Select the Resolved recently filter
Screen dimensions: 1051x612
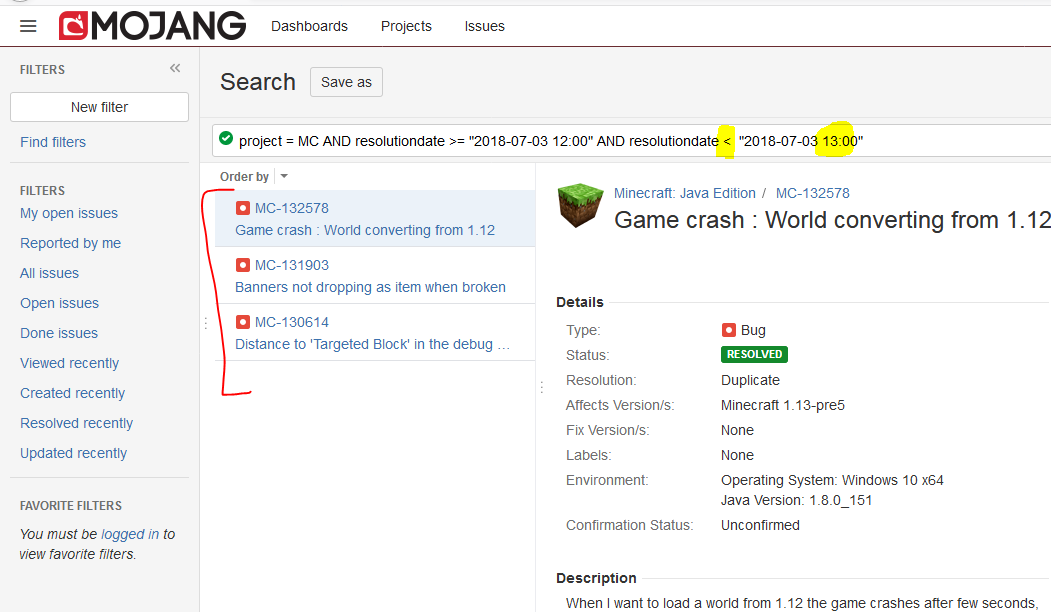click(x=76, y=424)
